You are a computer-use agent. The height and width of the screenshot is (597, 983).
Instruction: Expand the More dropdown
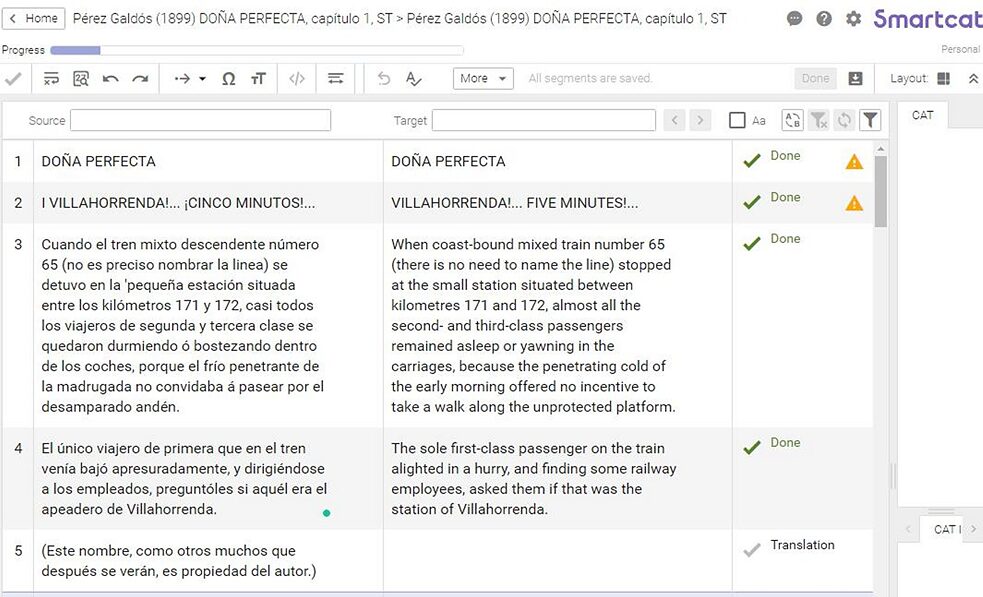pos(482,79)
